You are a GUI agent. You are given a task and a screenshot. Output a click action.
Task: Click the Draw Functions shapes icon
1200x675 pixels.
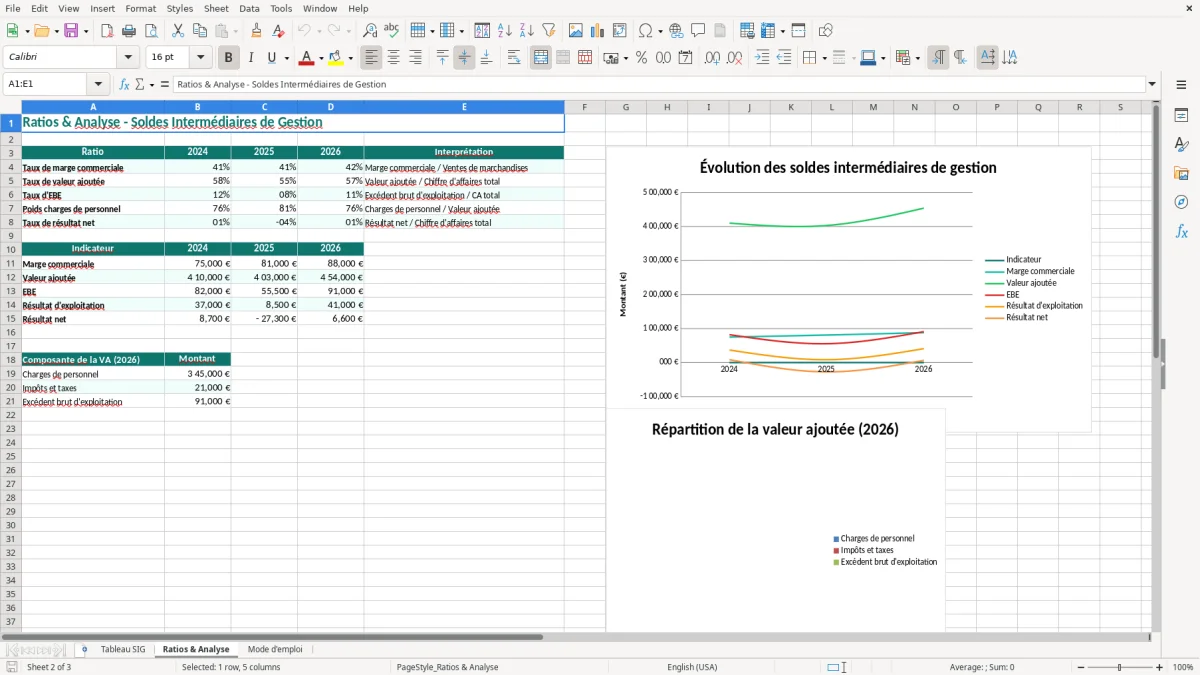826,31
